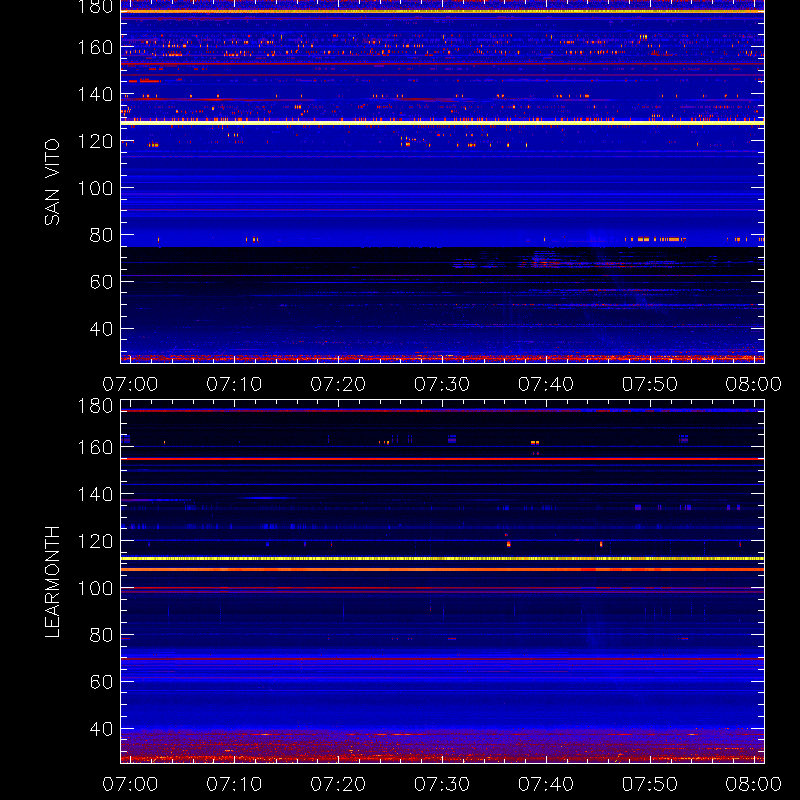Click the 07:50 time label below SAN VITO plot

pyautogui.click(x=649, y=384)
